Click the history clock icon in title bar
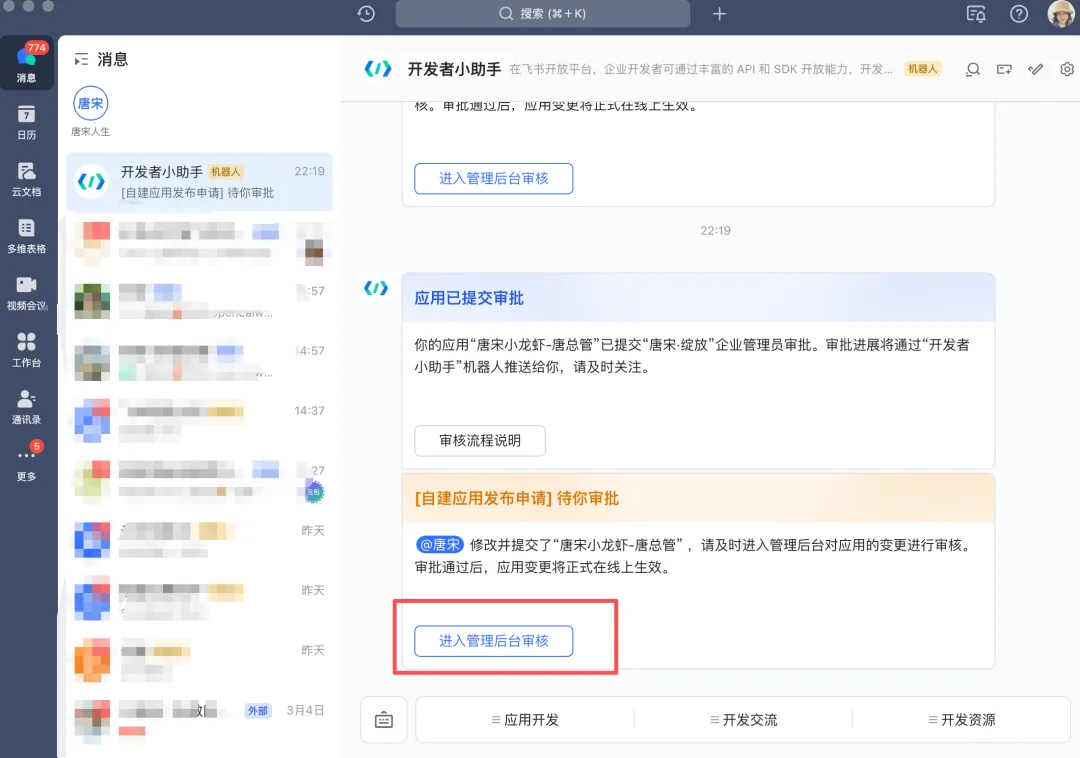Screen dimensions: 1080x758 [366, 14]
